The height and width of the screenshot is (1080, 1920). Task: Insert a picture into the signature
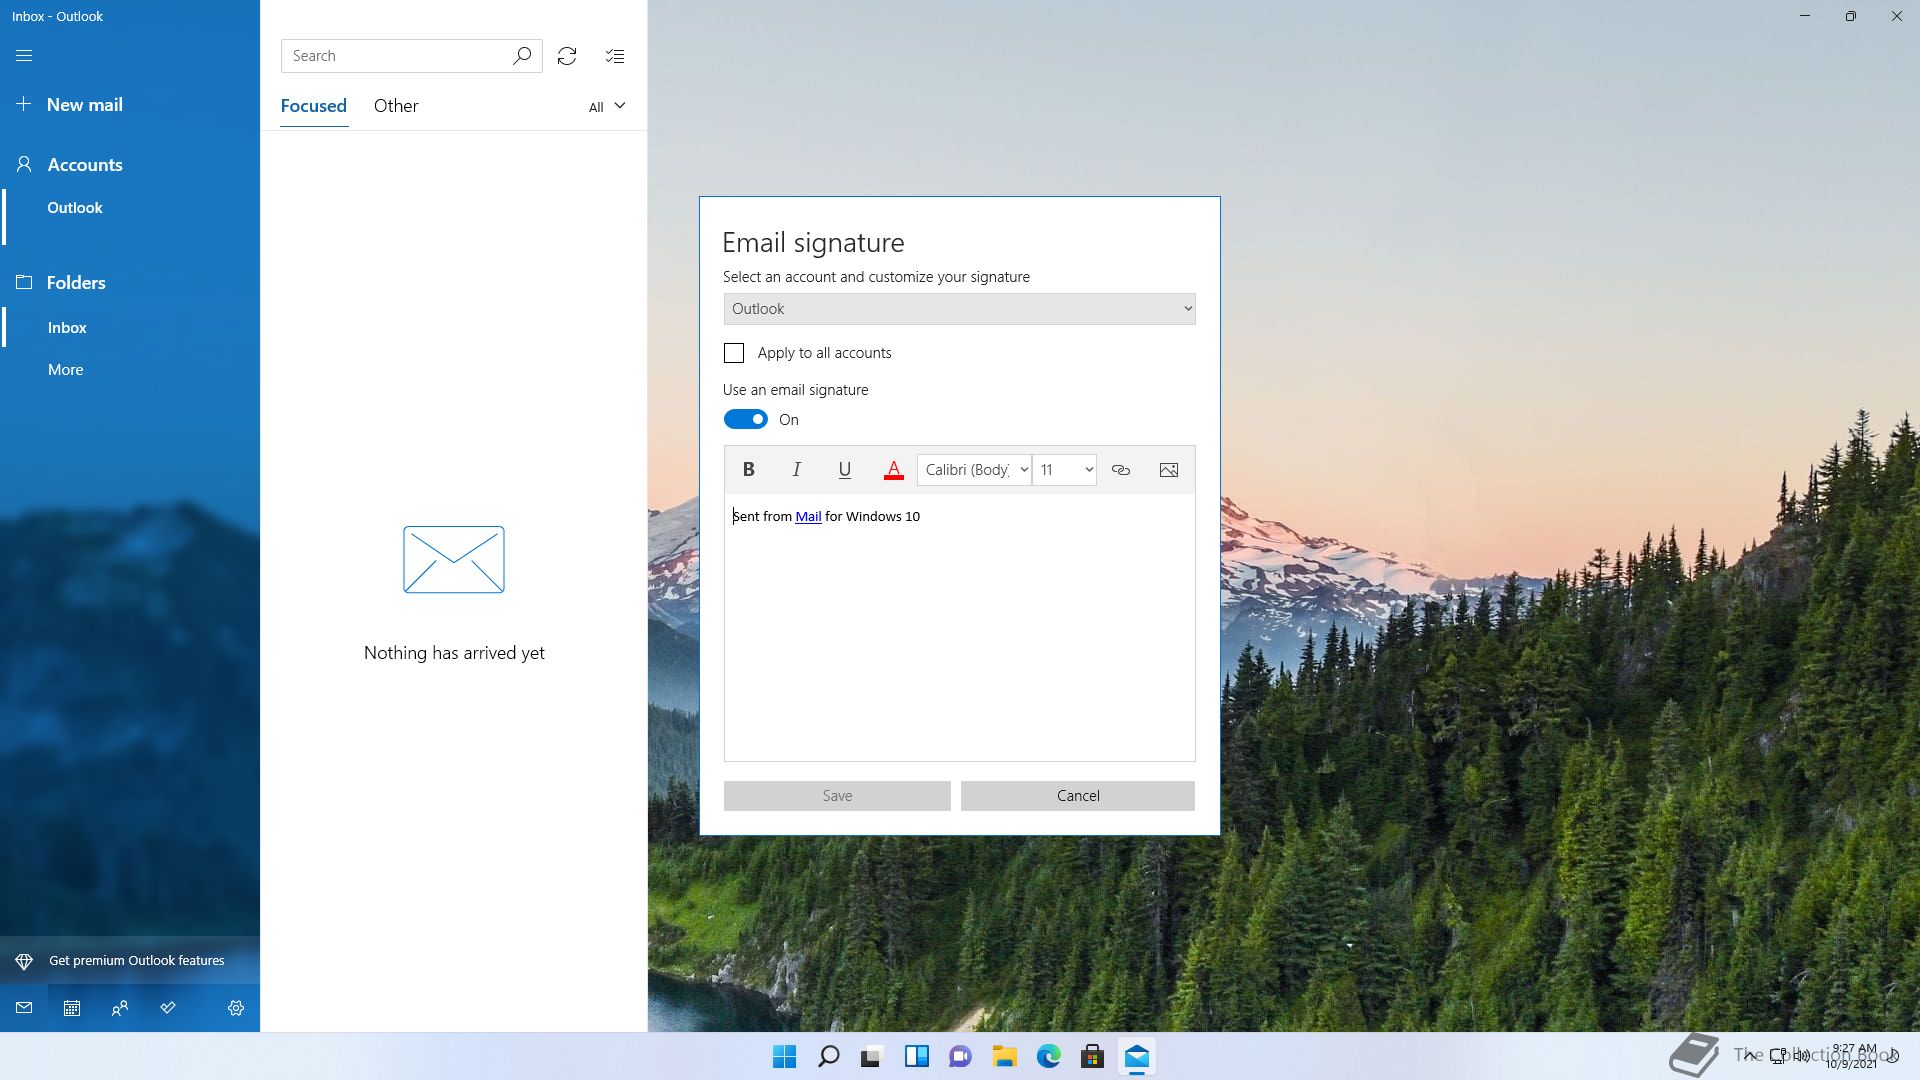point(1168,470)
